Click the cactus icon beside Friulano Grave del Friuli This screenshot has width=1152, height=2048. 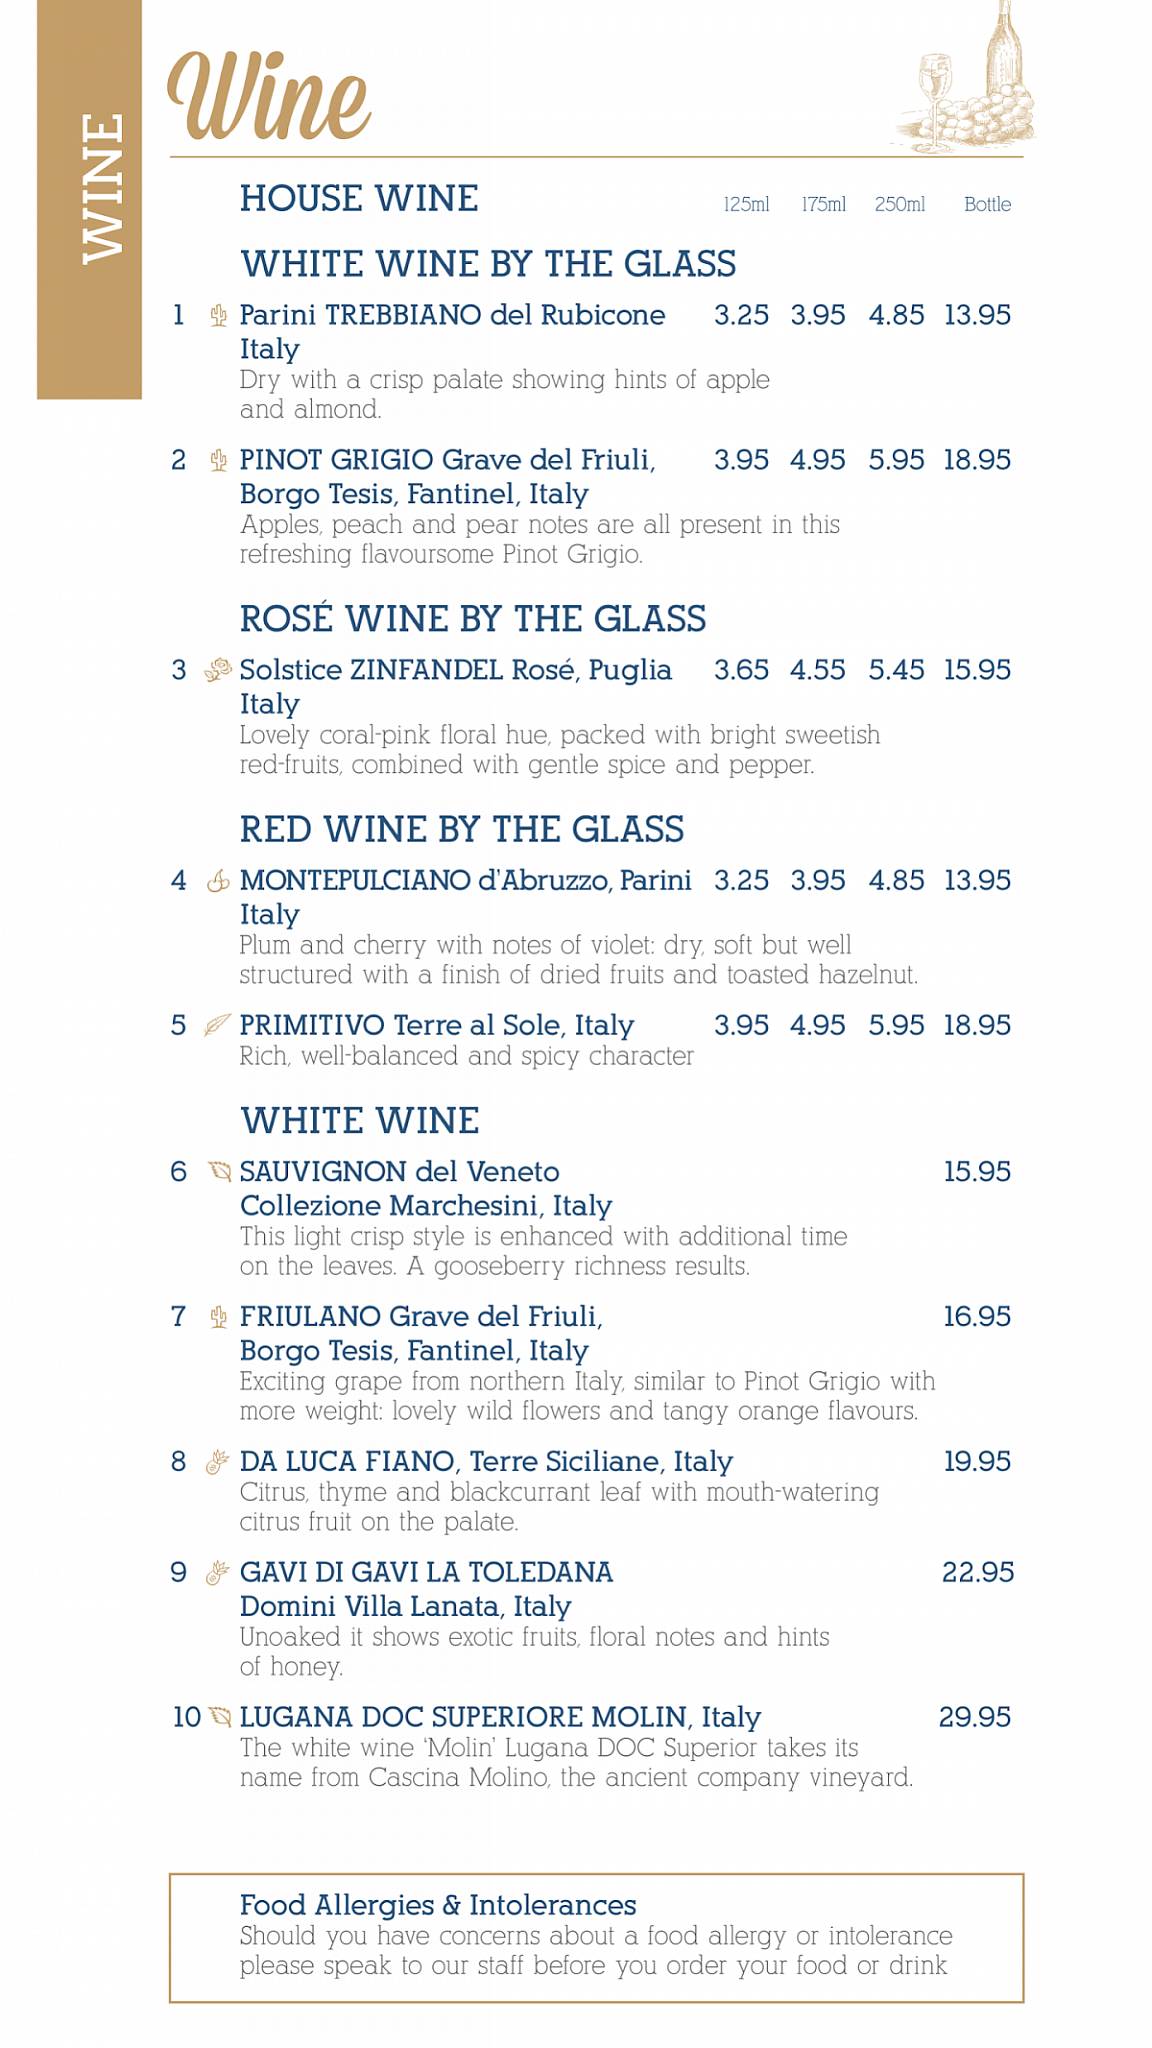(x=218, y=1317)
